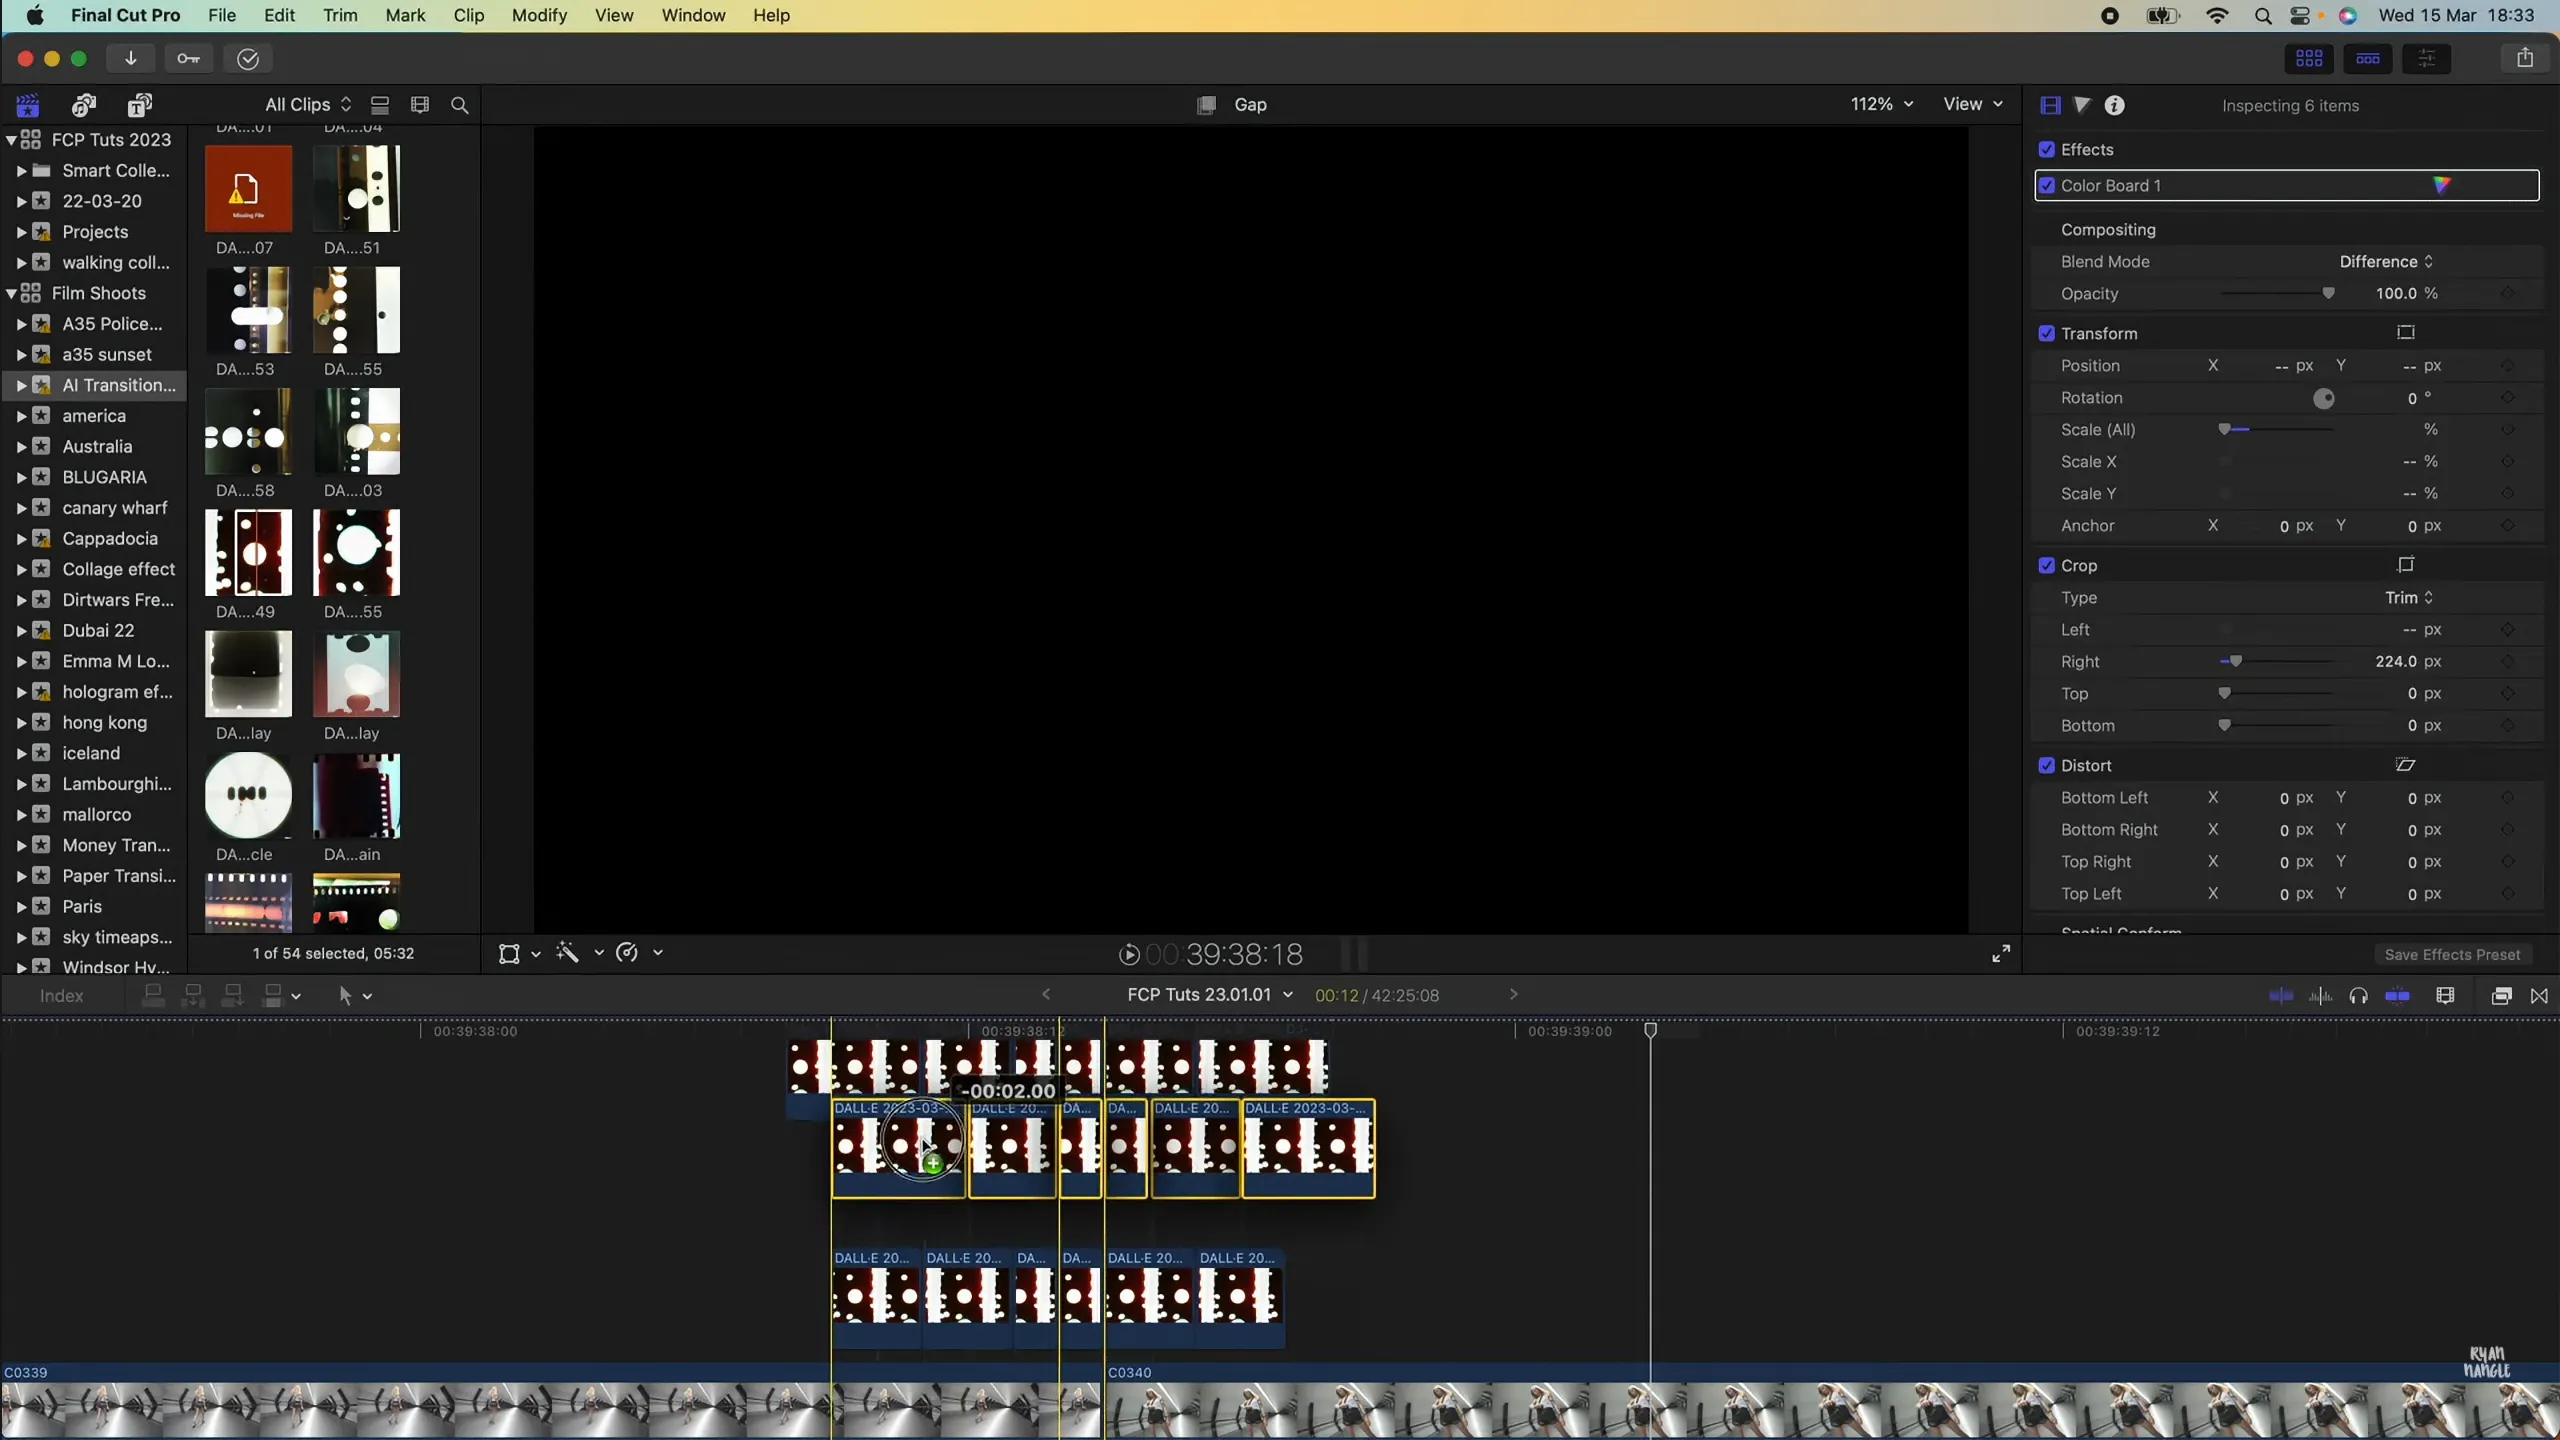This screenshot has width=2560, height=1440.
Task: Expand the Cappadocia event triangle
Action: [x=21, y=539]
